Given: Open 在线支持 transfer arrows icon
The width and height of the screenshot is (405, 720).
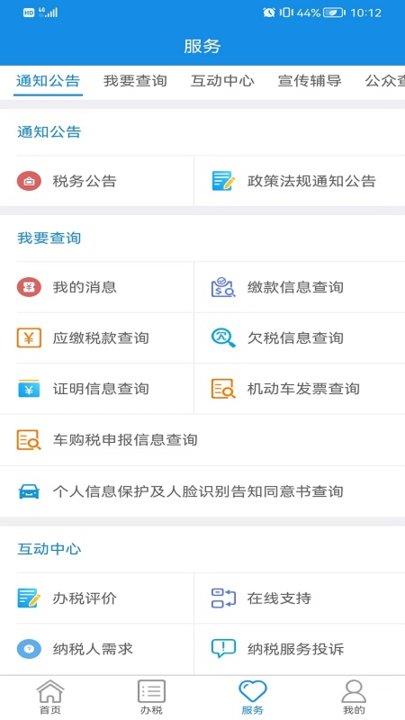Looking at the screenshot, I should coord(224,598).
